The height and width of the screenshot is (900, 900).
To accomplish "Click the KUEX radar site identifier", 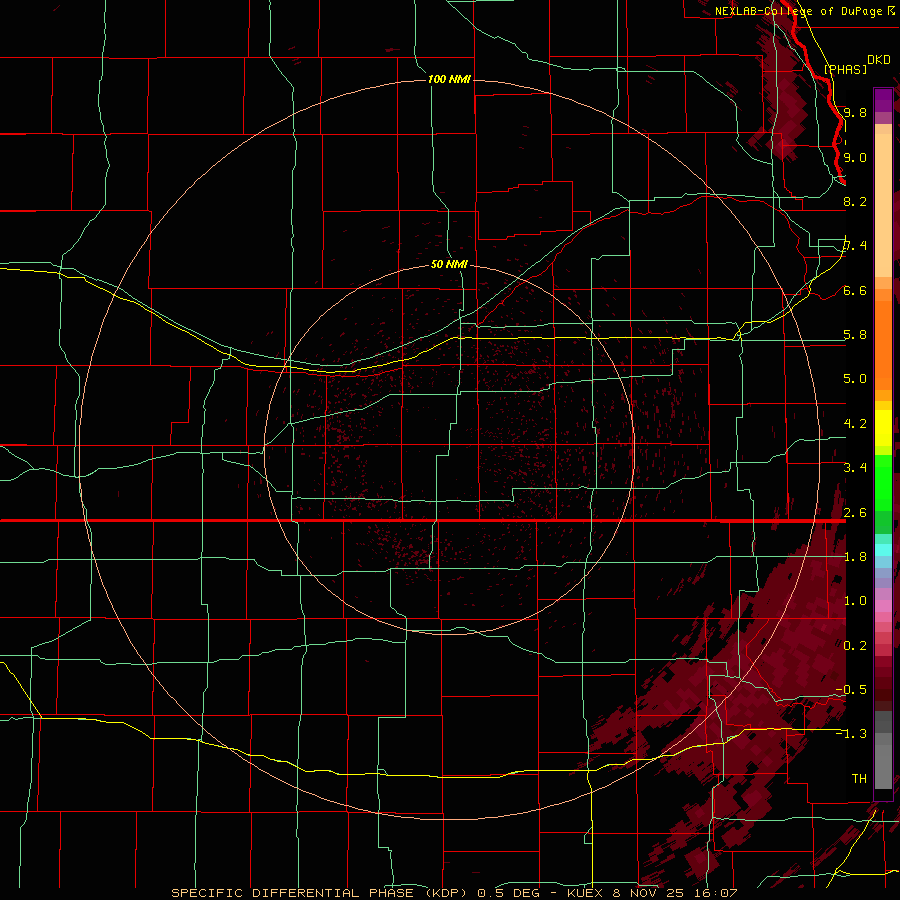I will 585,893.
